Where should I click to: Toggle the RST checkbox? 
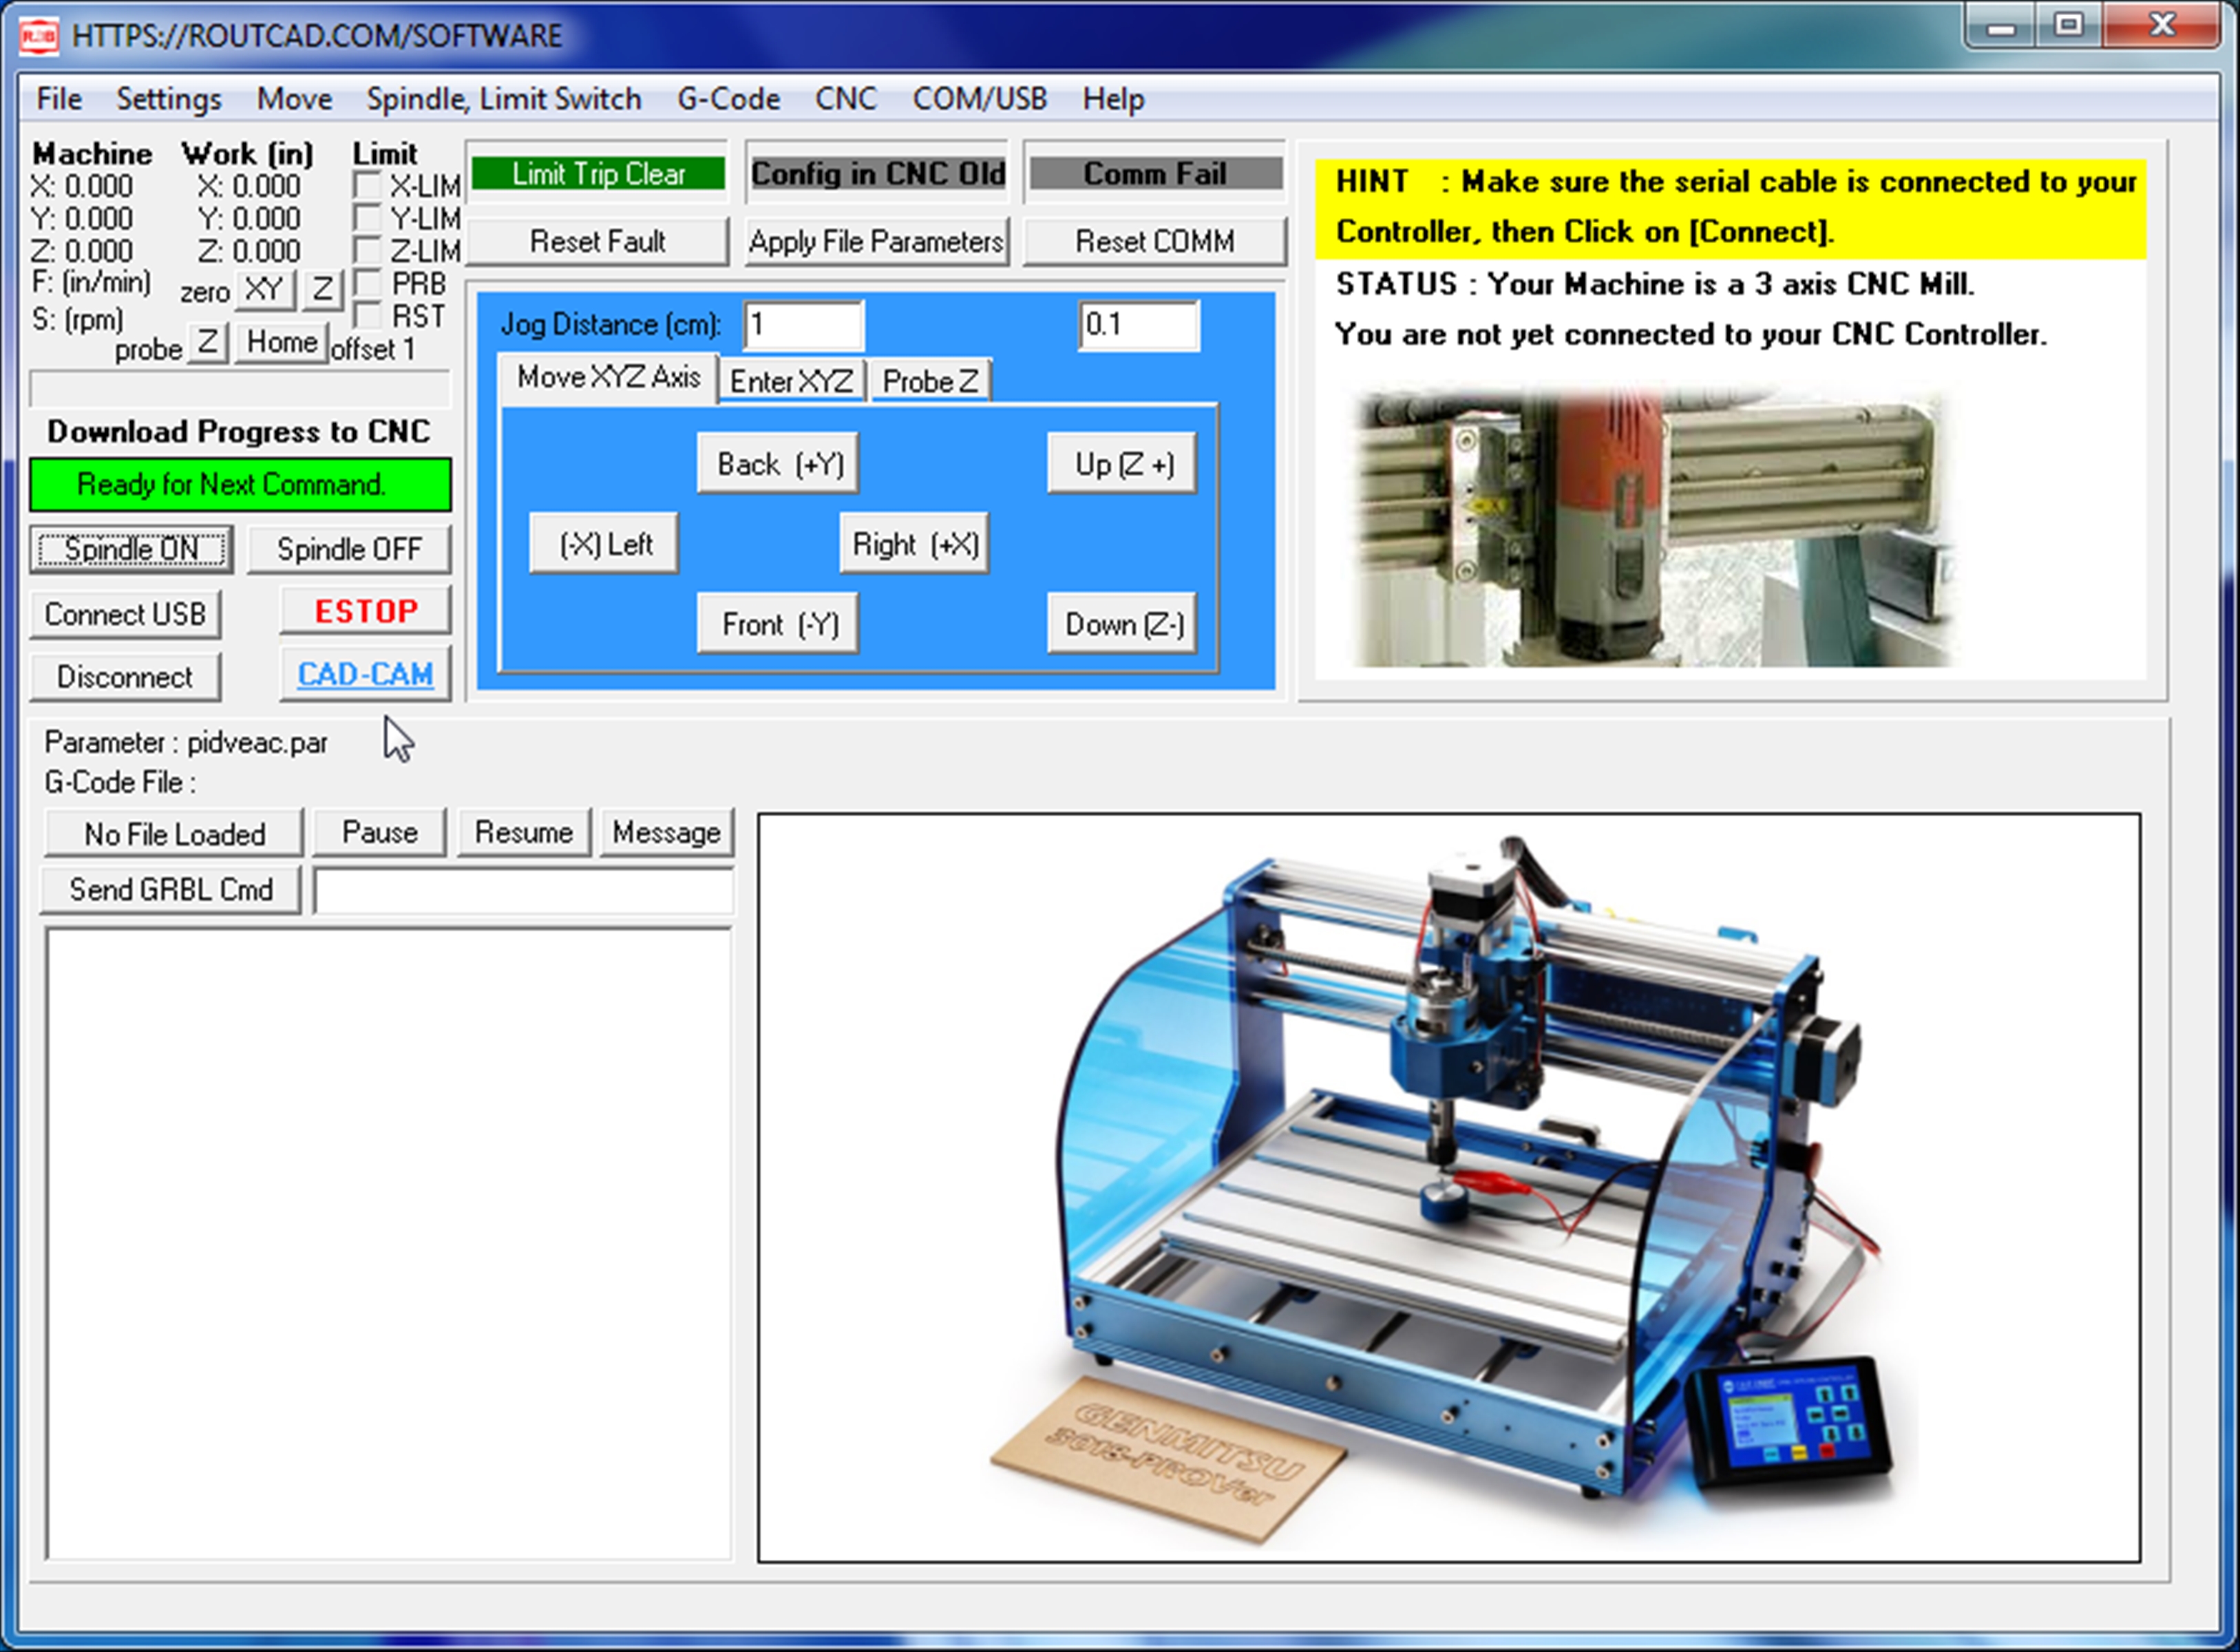coord(367,316)
